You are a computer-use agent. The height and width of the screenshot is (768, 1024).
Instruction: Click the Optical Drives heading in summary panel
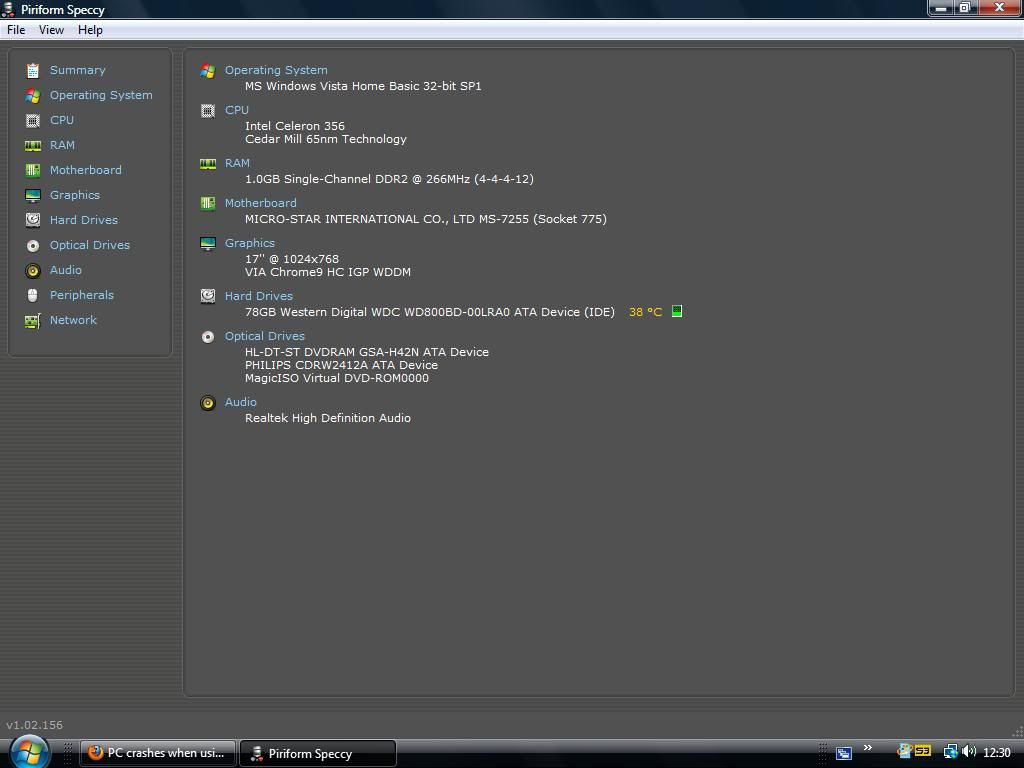click(264, 336)
